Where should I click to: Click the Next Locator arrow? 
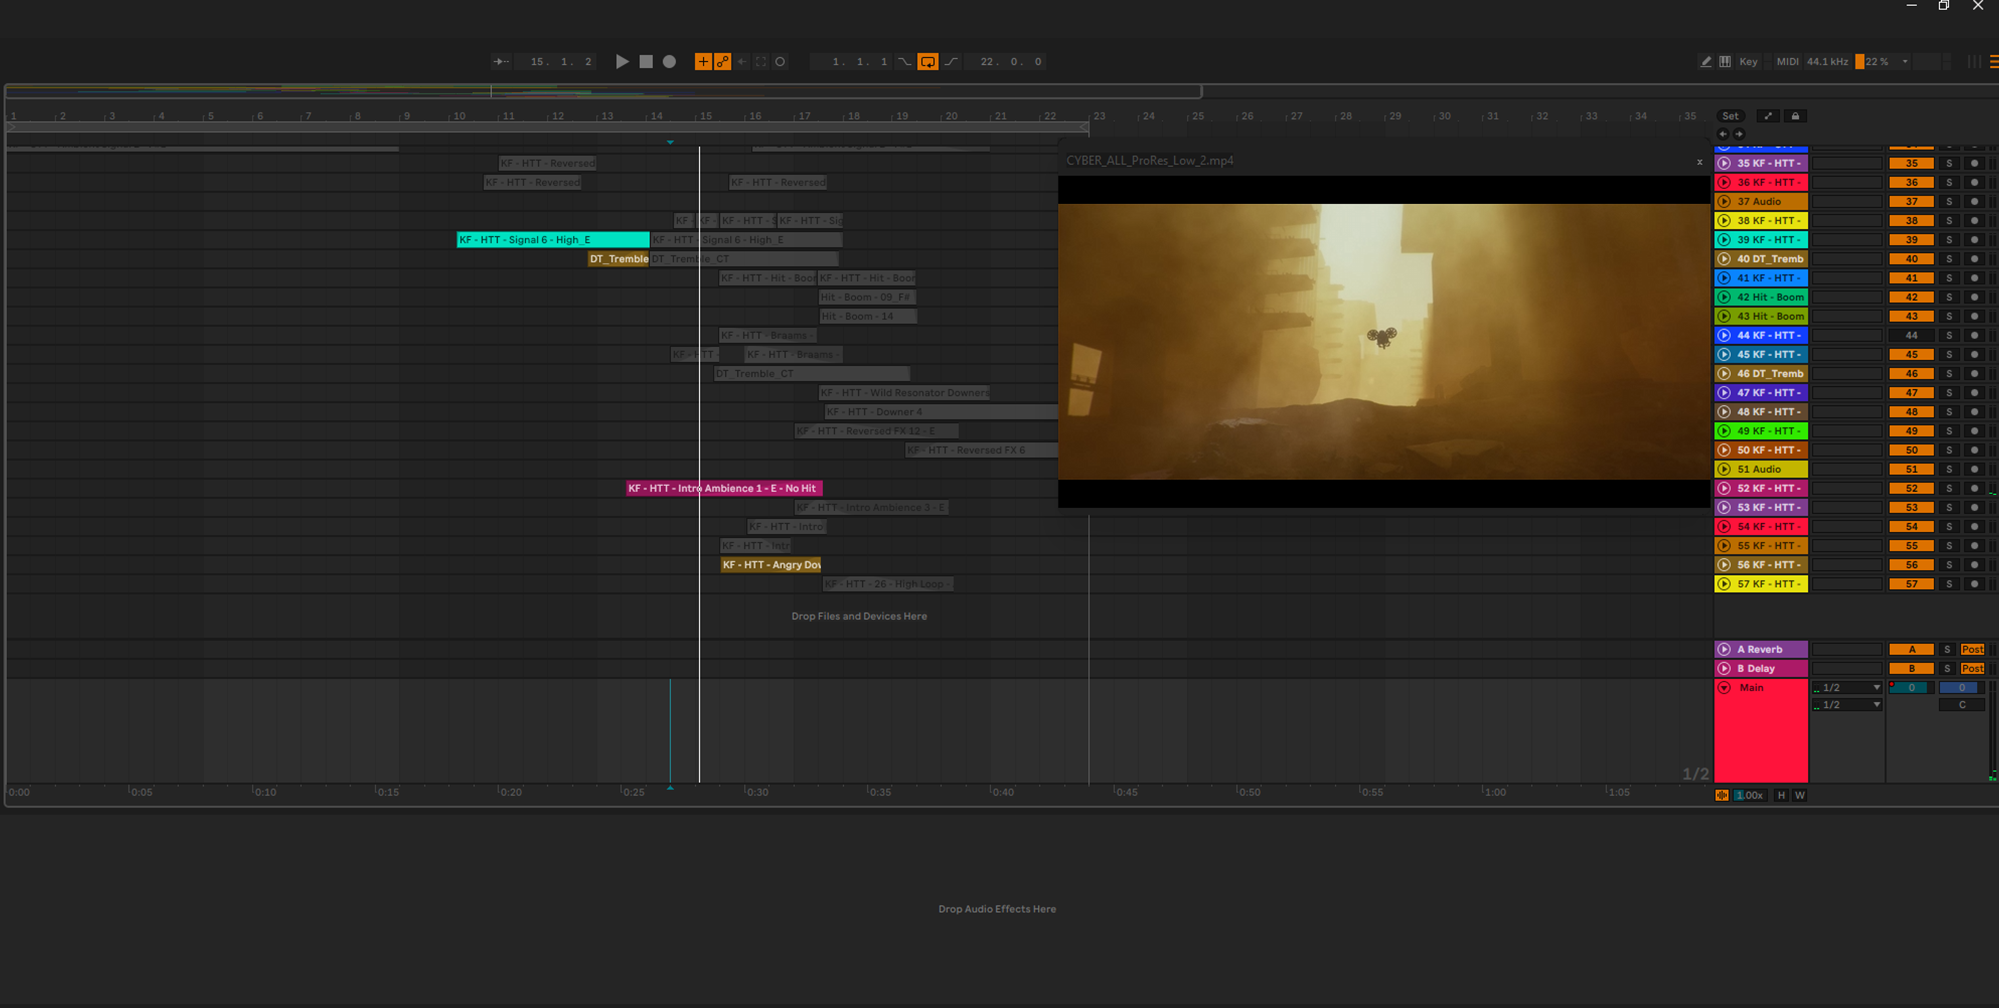tap(1739, 134)
